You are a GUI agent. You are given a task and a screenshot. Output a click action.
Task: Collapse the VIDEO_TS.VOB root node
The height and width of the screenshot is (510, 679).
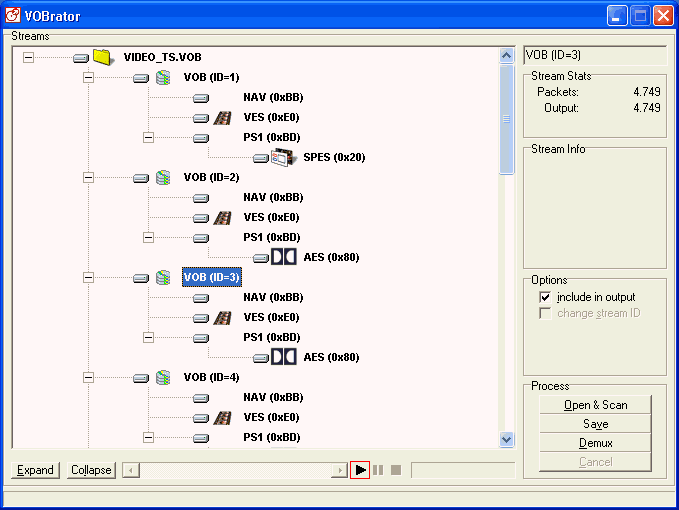coord(29,57)
